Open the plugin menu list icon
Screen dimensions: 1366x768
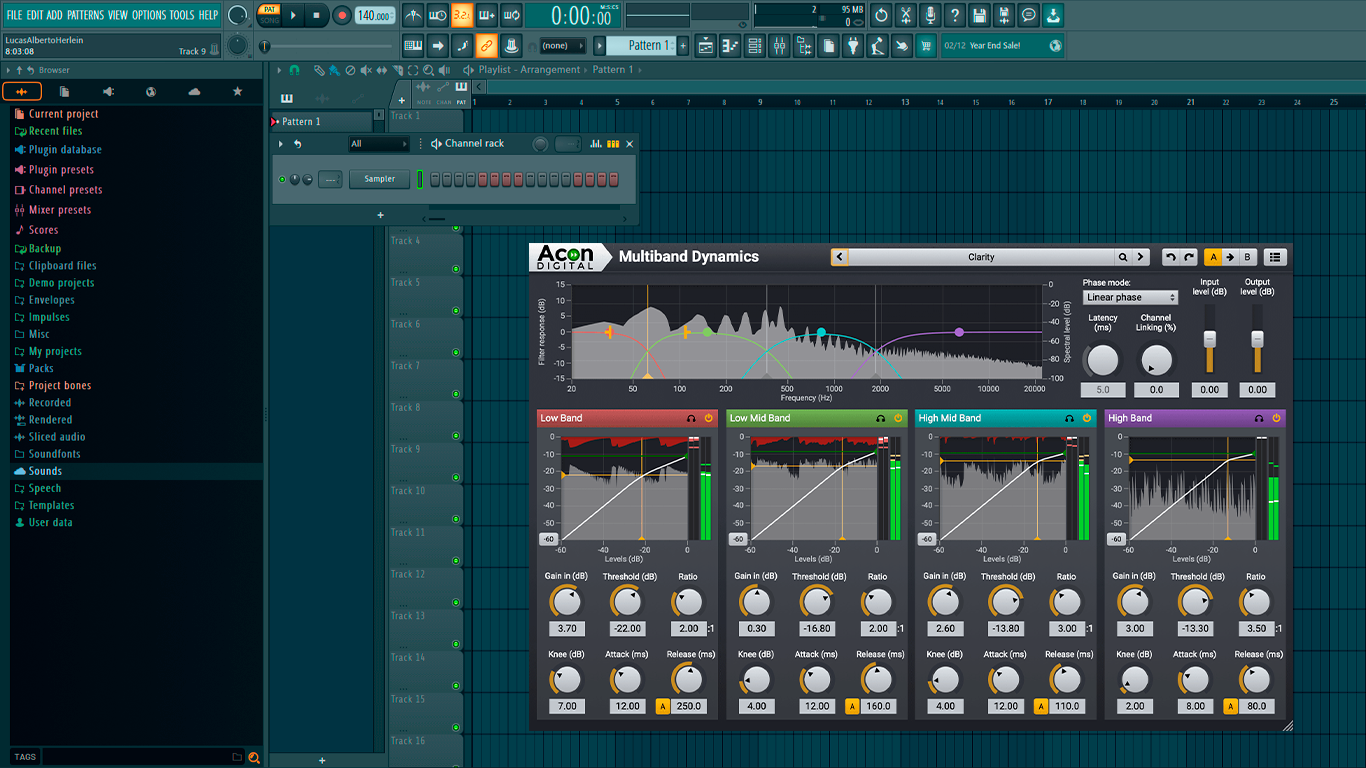(1275, 257)
